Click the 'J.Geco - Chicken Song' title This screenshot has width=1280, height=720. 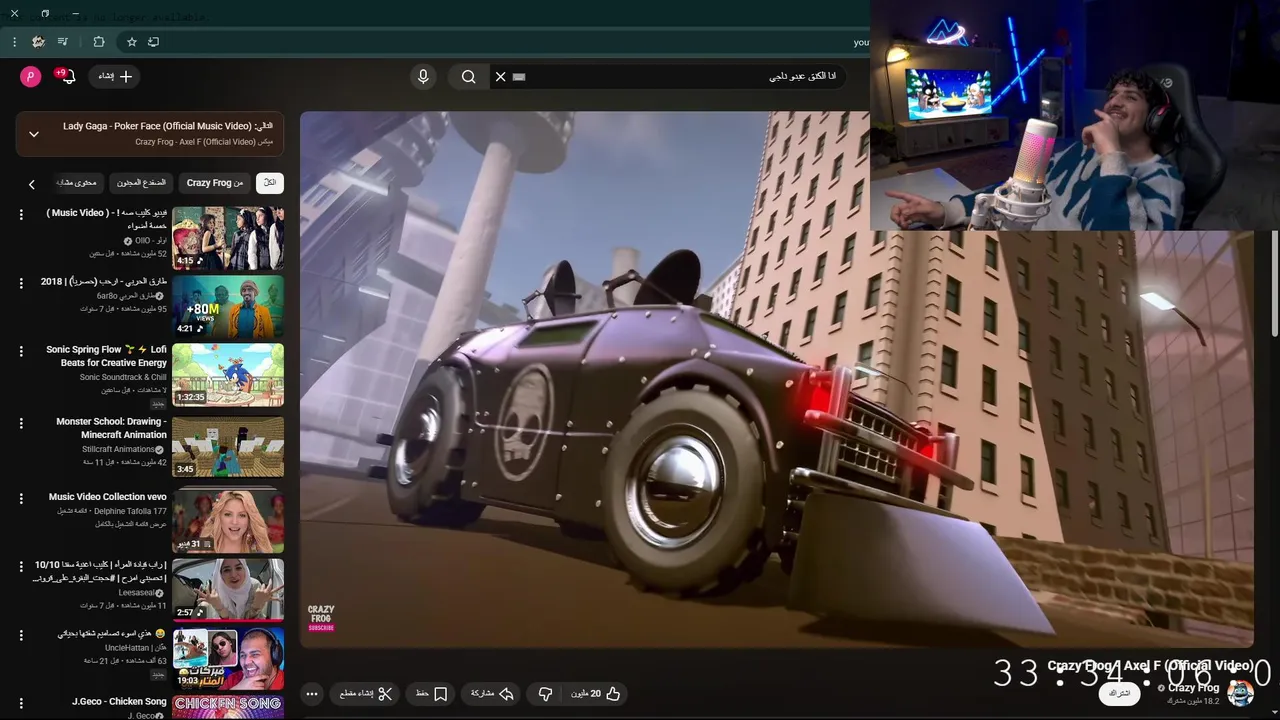point(119,702)
